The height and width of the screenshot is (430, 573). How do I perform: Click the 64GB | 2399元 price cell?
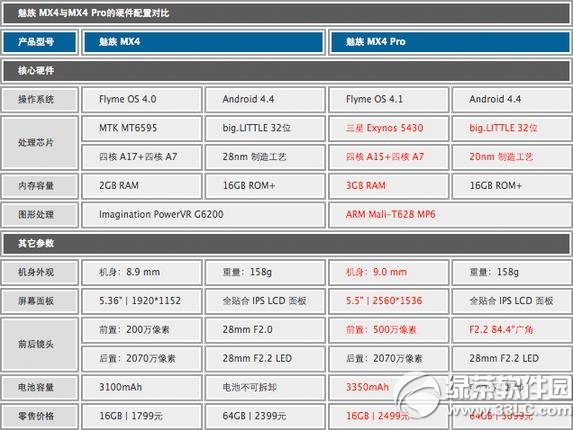(265, 416)
